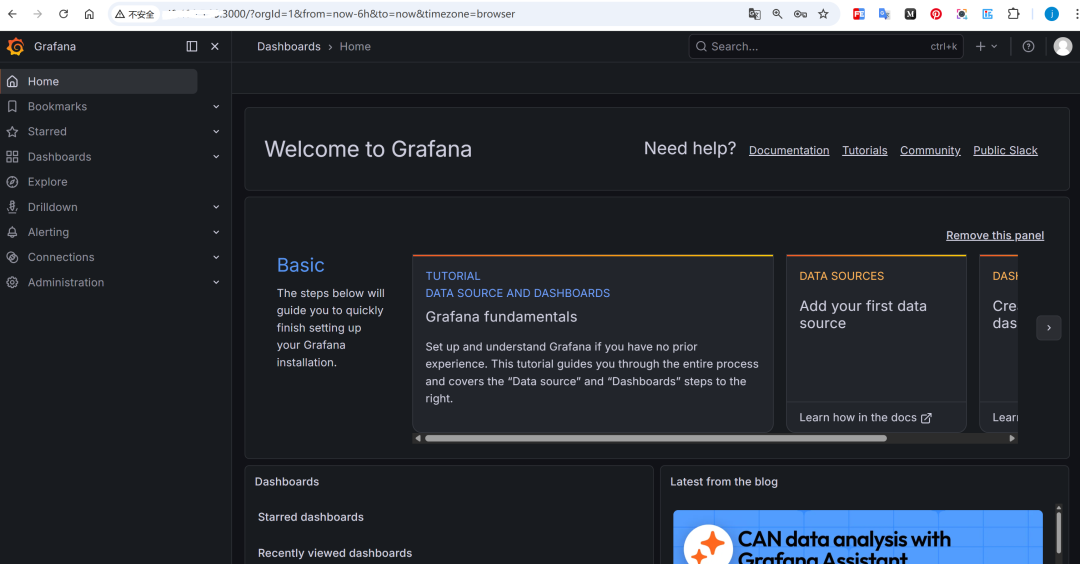Viewport: 1080px width, 564px height.
Task: Open the Documentation link
Action: point(789,150)
